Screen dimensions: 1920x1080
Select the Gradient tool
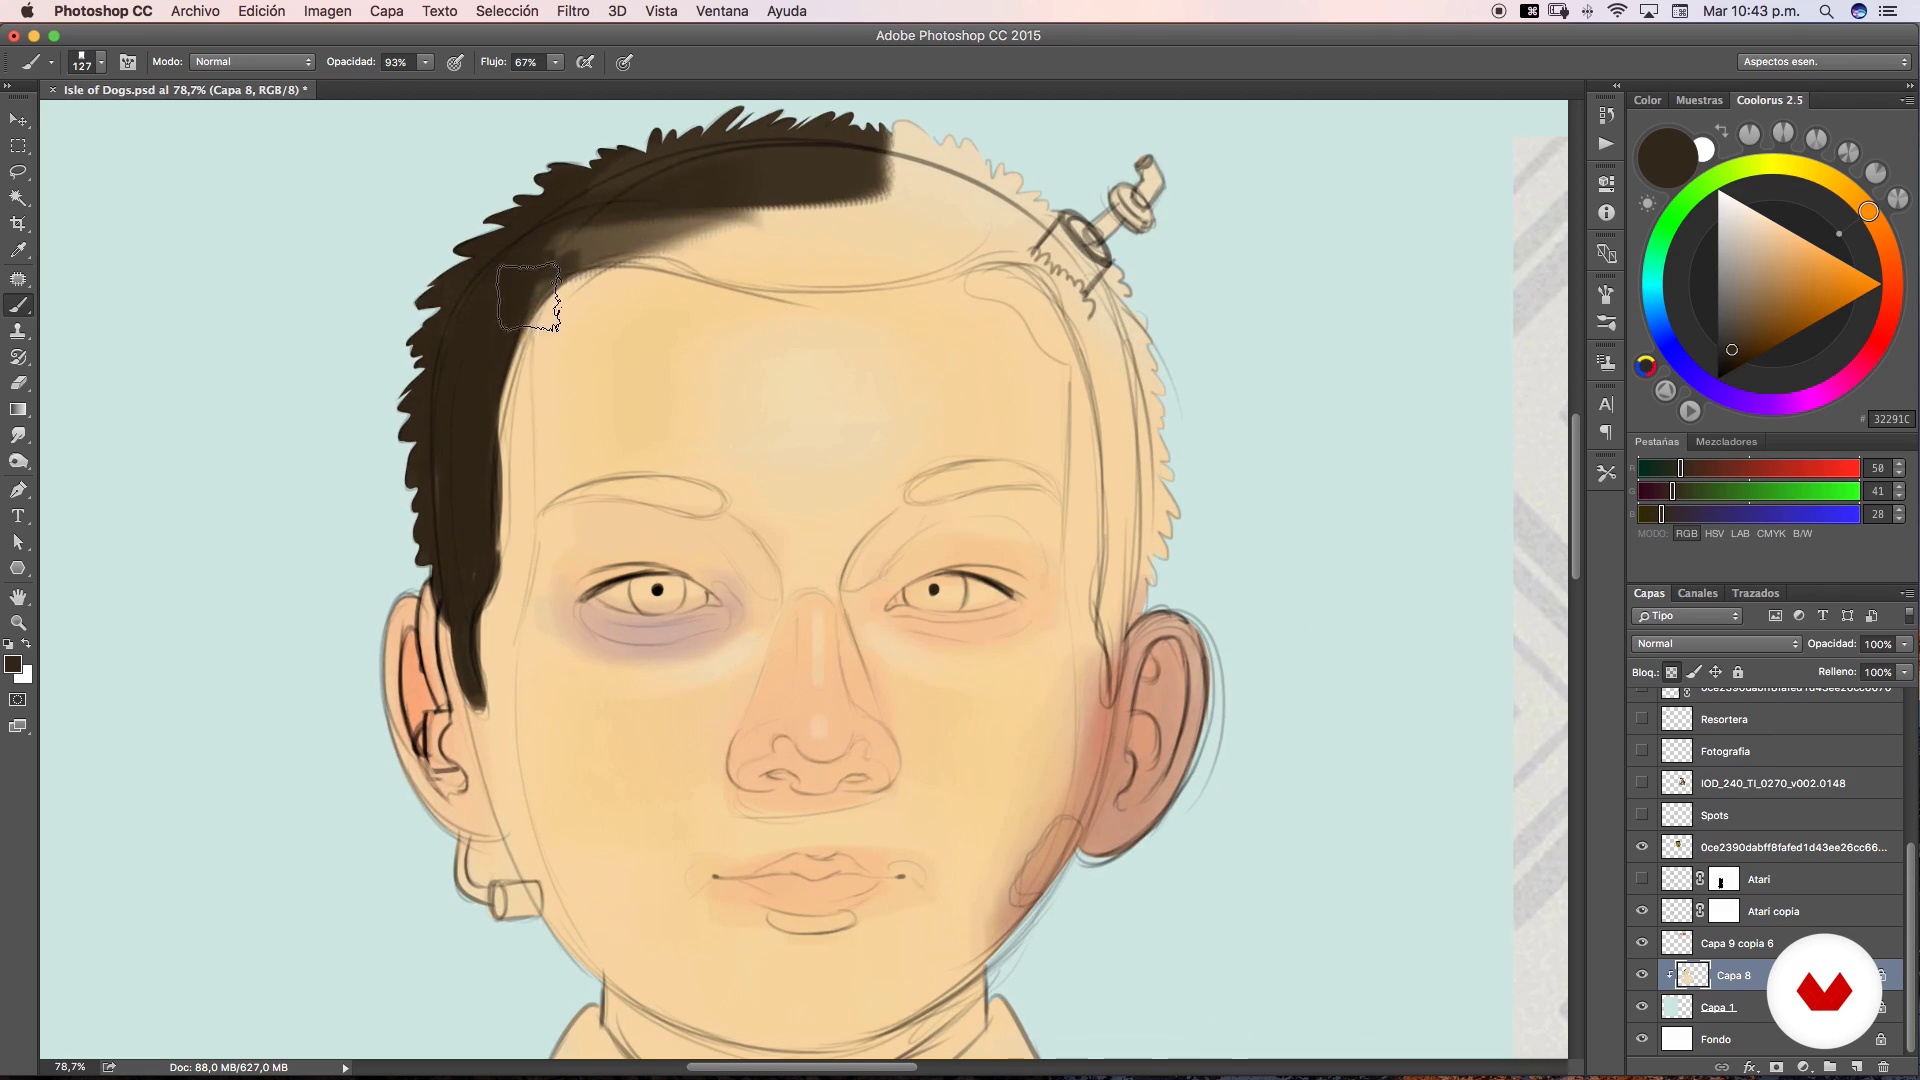click(x=18, y=410)
